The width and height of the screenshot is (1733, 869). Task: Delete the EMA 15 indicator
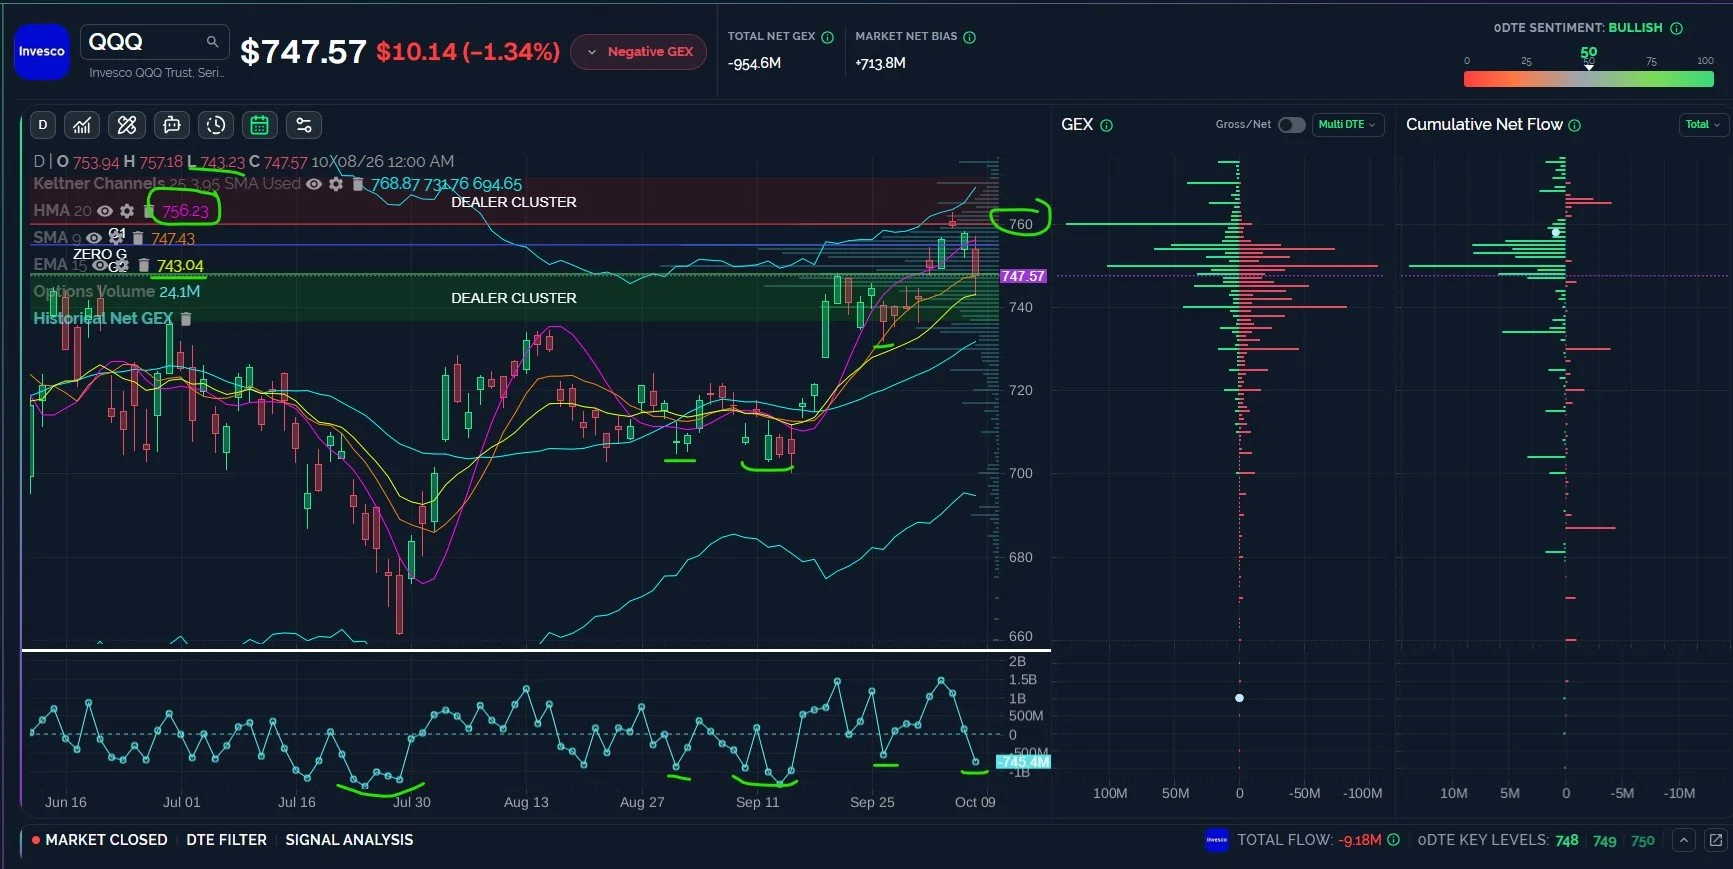coord(143,265)
